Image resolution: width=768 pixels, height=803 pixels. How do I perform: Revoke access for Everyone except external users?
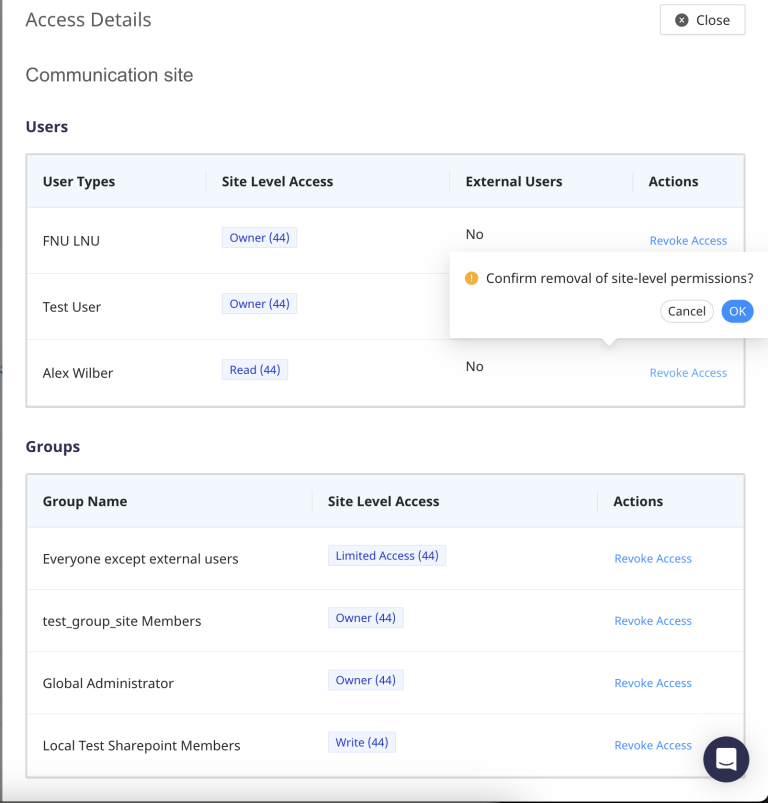[x=653, y=559]
